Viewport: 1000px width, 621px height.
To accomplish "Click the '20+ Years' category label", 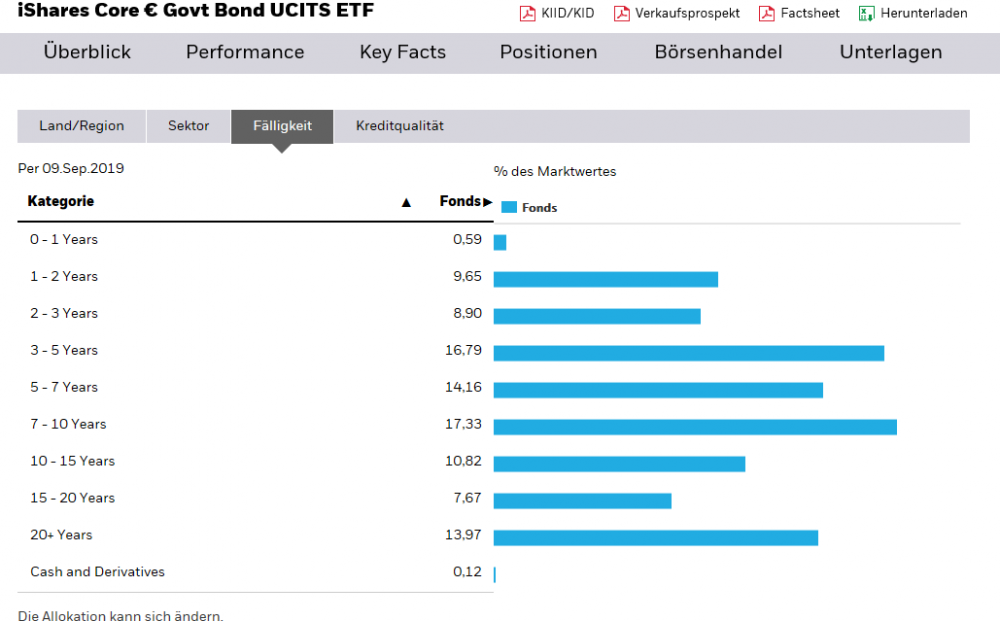I will (61, 536).
